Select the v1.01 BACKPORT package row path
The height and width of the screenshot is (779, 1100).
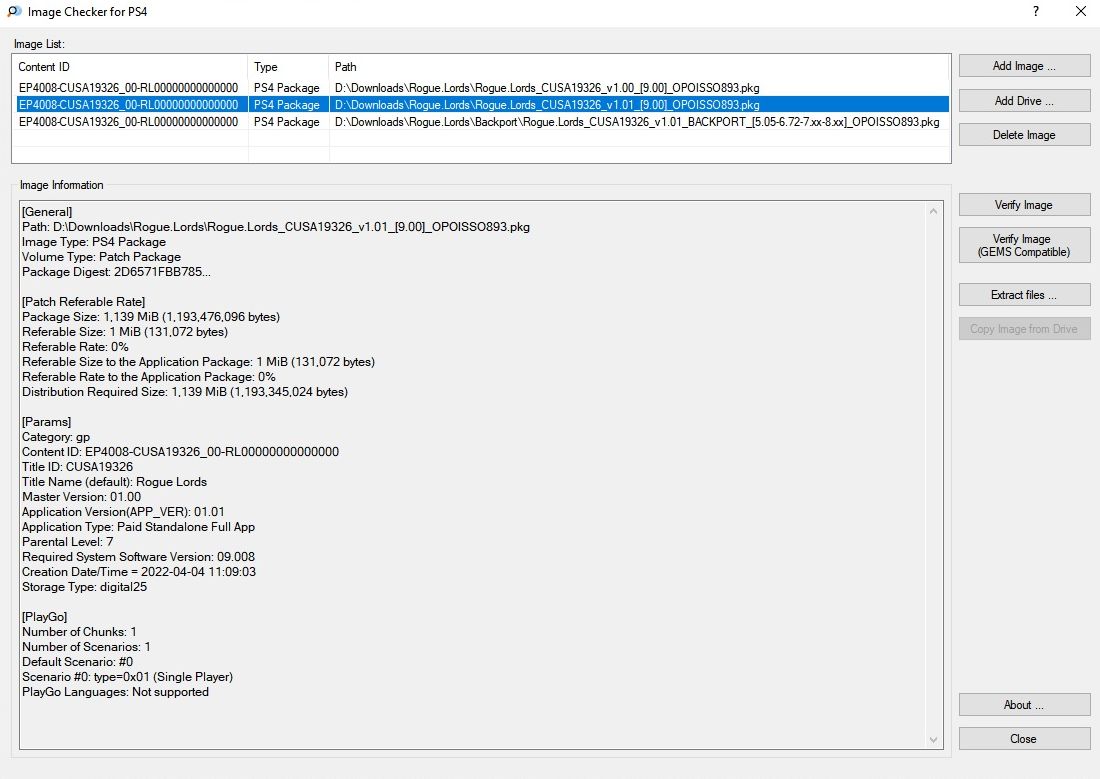(x=637, y=121)
